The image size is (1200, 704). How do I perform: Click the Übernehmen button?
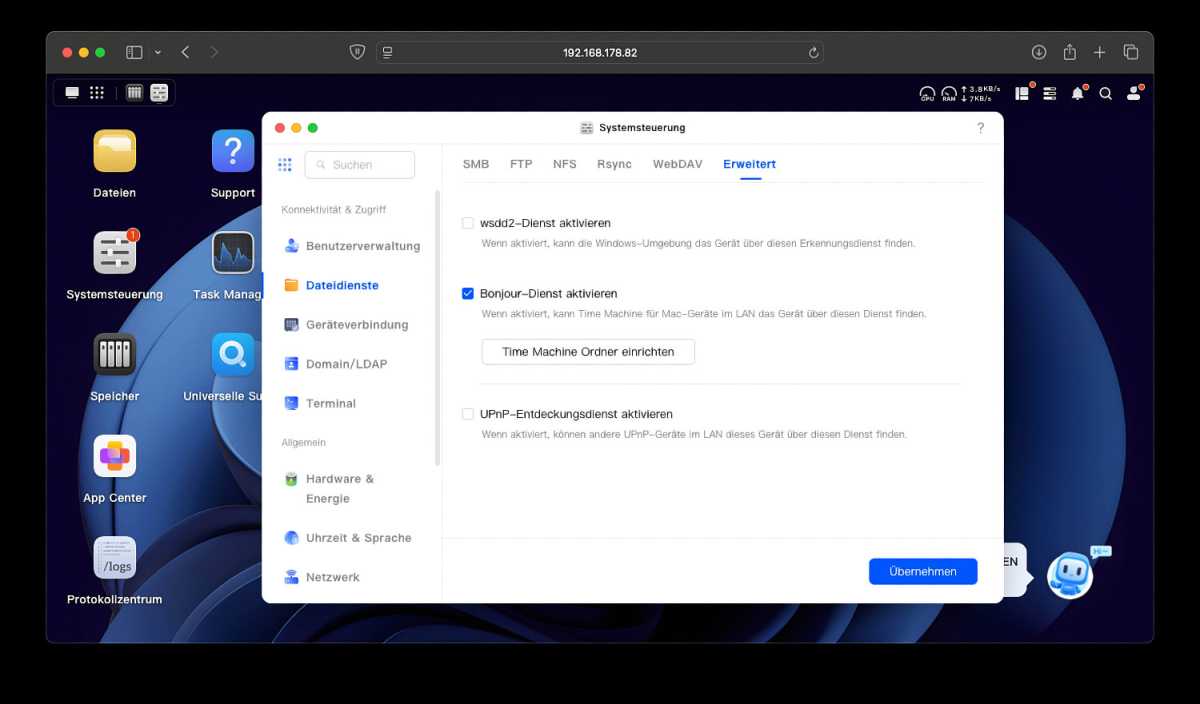point(923,571)
